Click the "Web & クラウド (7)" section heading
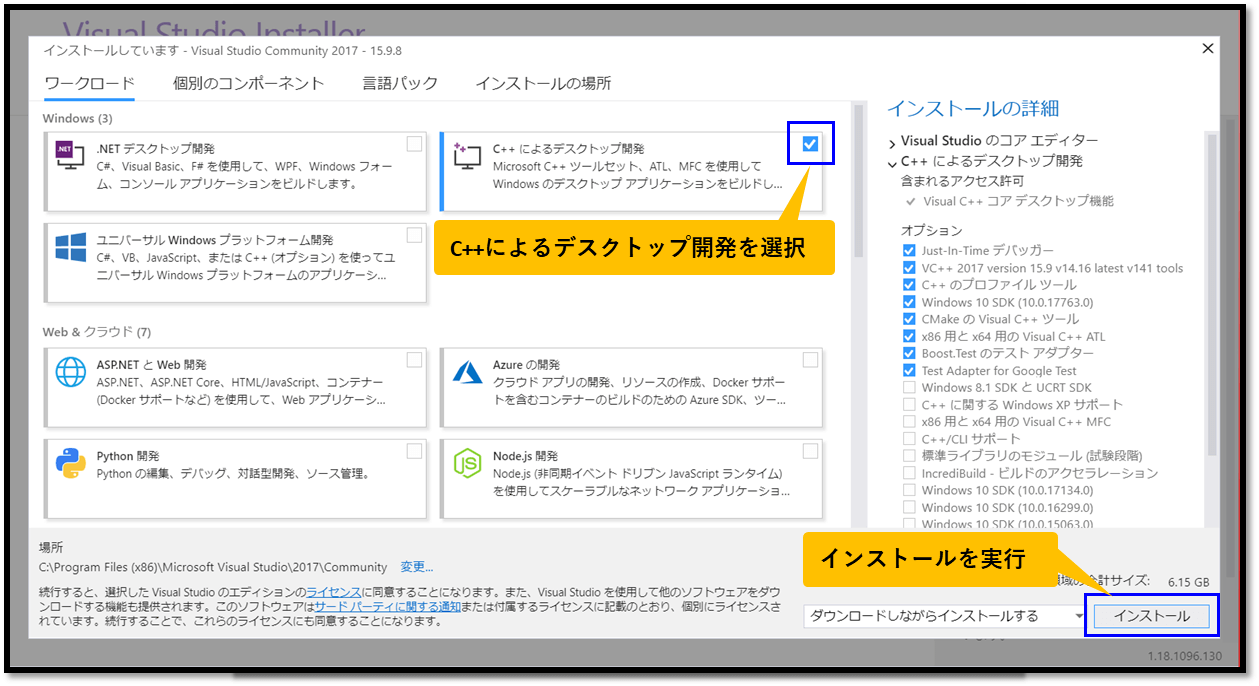The width and height of the screenshot is (1259, 686). pyautogui.click(x=97, y=332)
